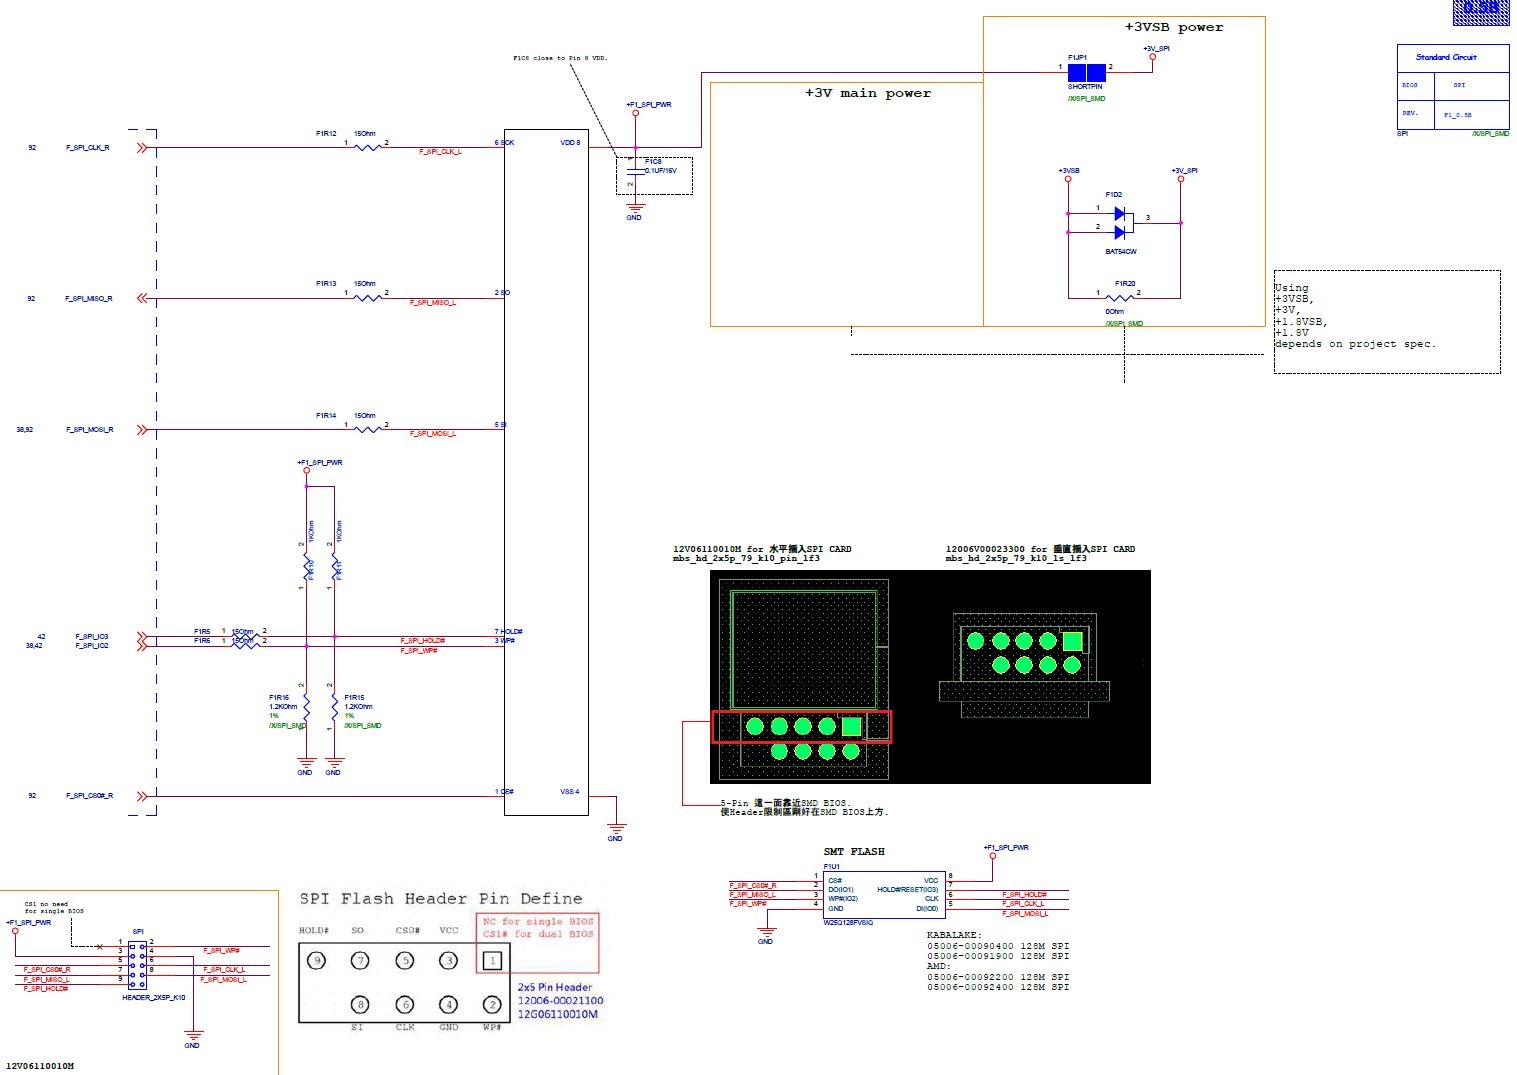Click the 'SHORTPIN' label under F1JP1
The height and width of the screenshot is (1075, 1517).
tap(1085, 87)
